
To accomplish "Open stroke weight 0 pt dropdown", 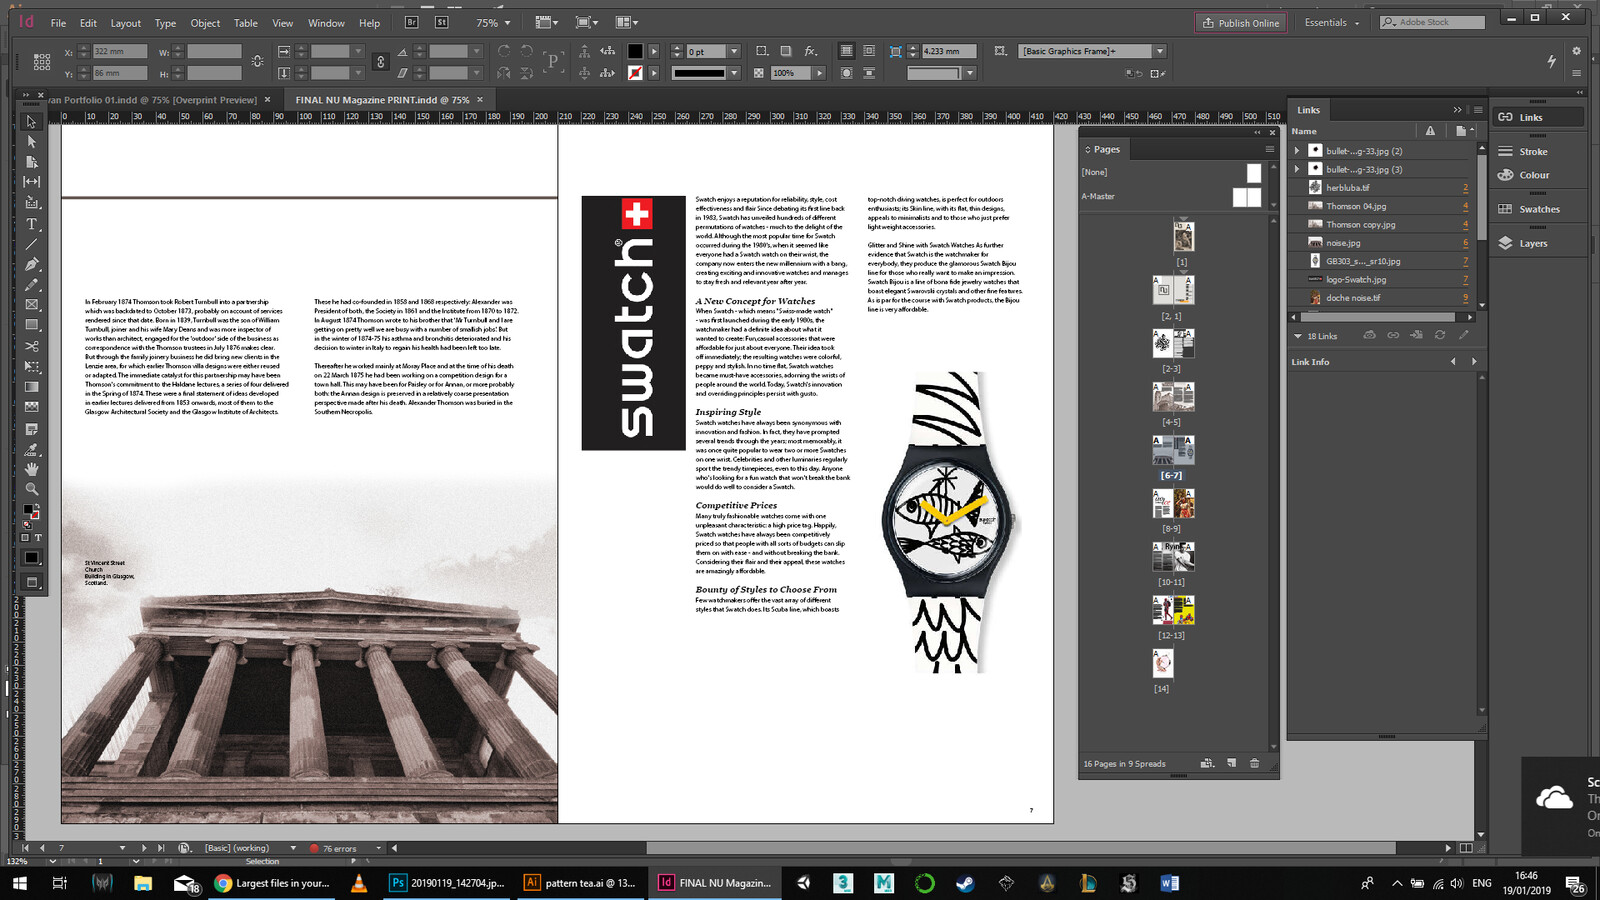I will (733, 52).
